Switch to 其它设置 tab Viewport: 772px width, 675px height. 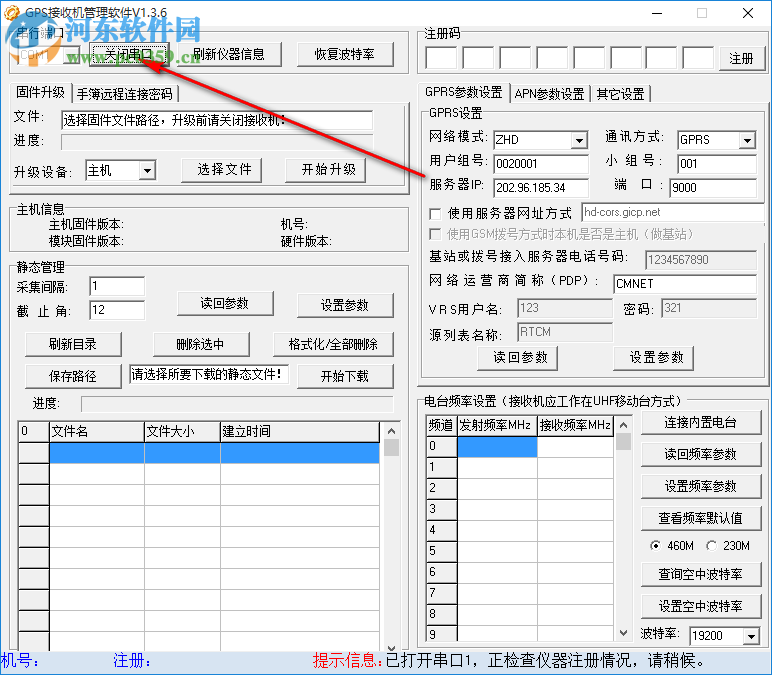[620, 94]
